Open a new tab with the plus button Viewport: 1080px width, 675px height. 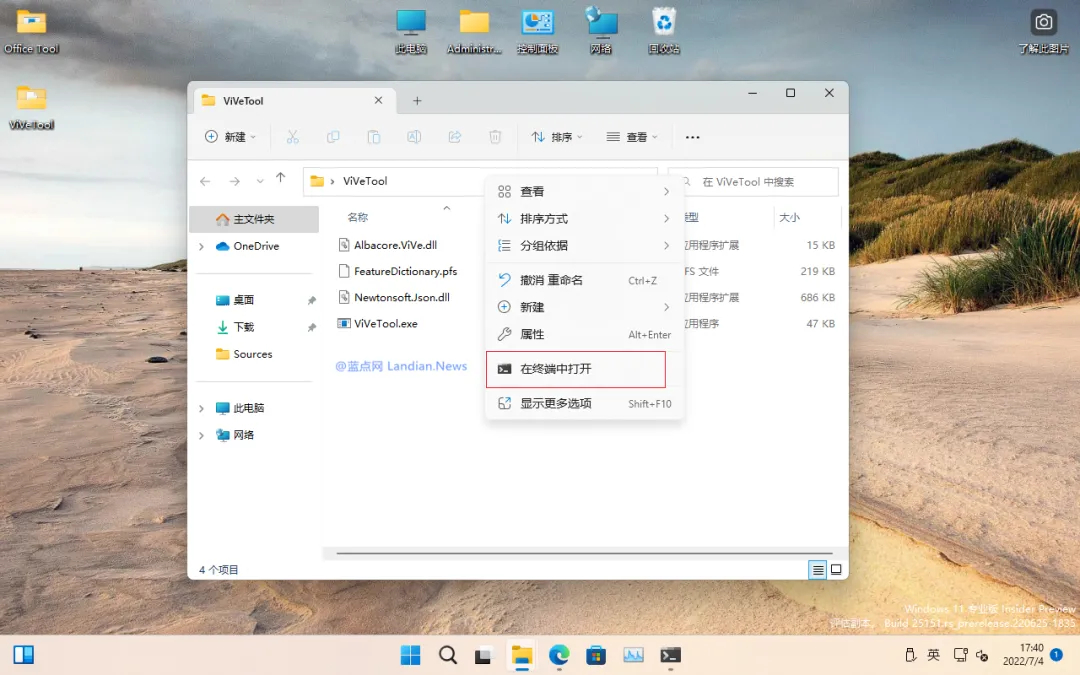point(417,100)
